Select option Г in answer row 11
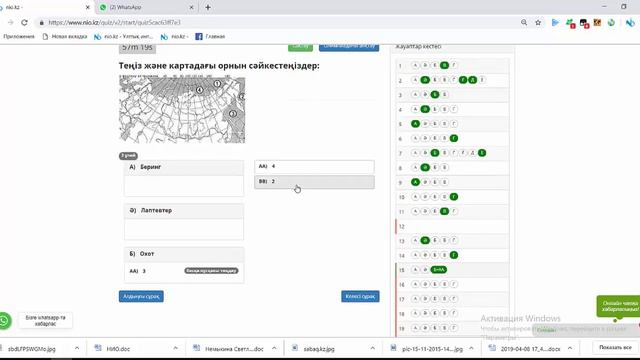 tap(454, 211)
